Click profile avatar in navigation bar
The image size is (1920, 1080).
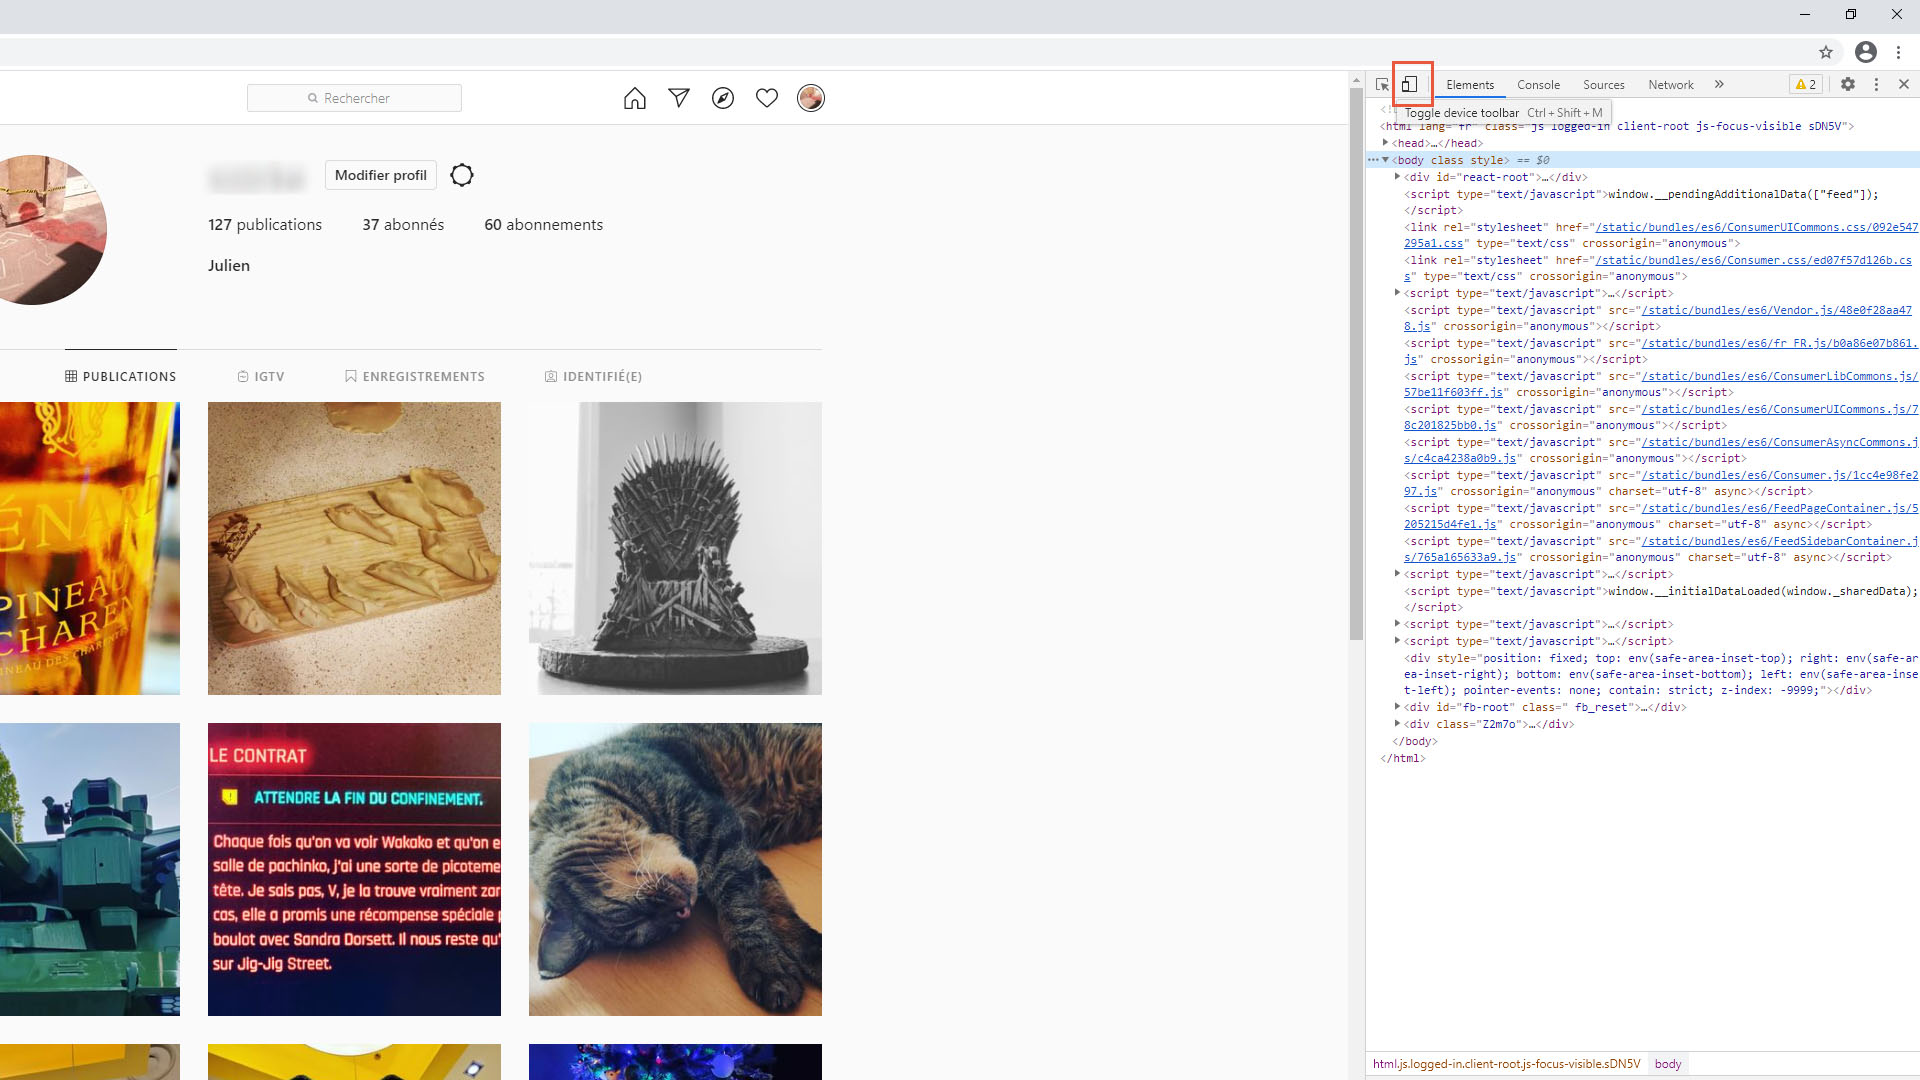click(811, 98)
